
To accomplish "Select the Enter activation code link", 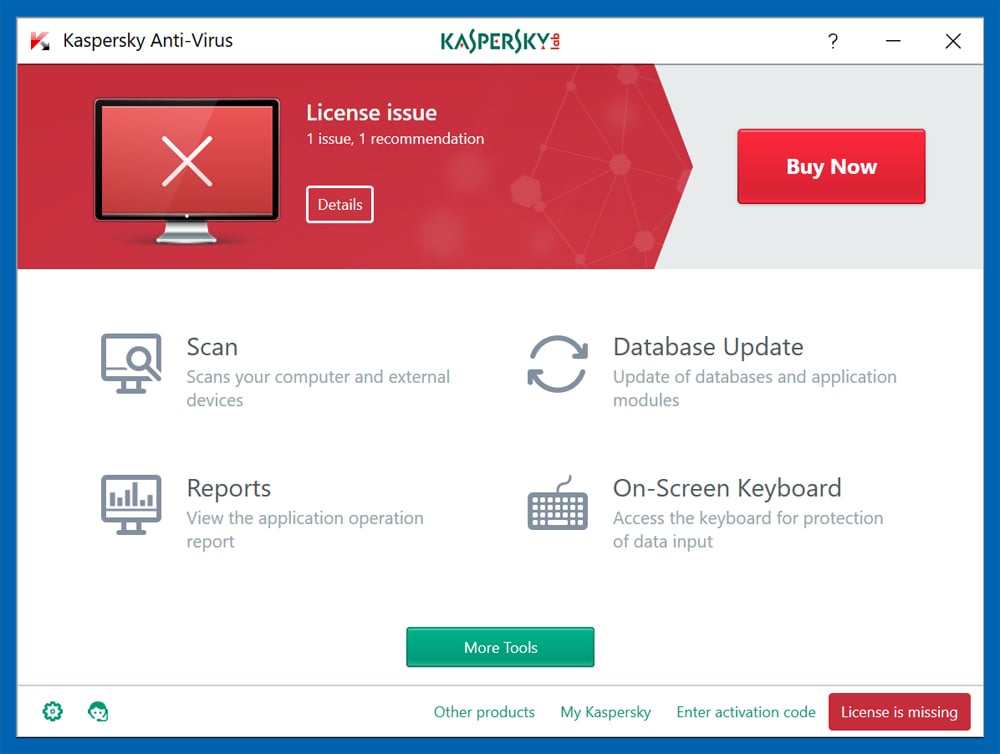I will coord(746,712).
